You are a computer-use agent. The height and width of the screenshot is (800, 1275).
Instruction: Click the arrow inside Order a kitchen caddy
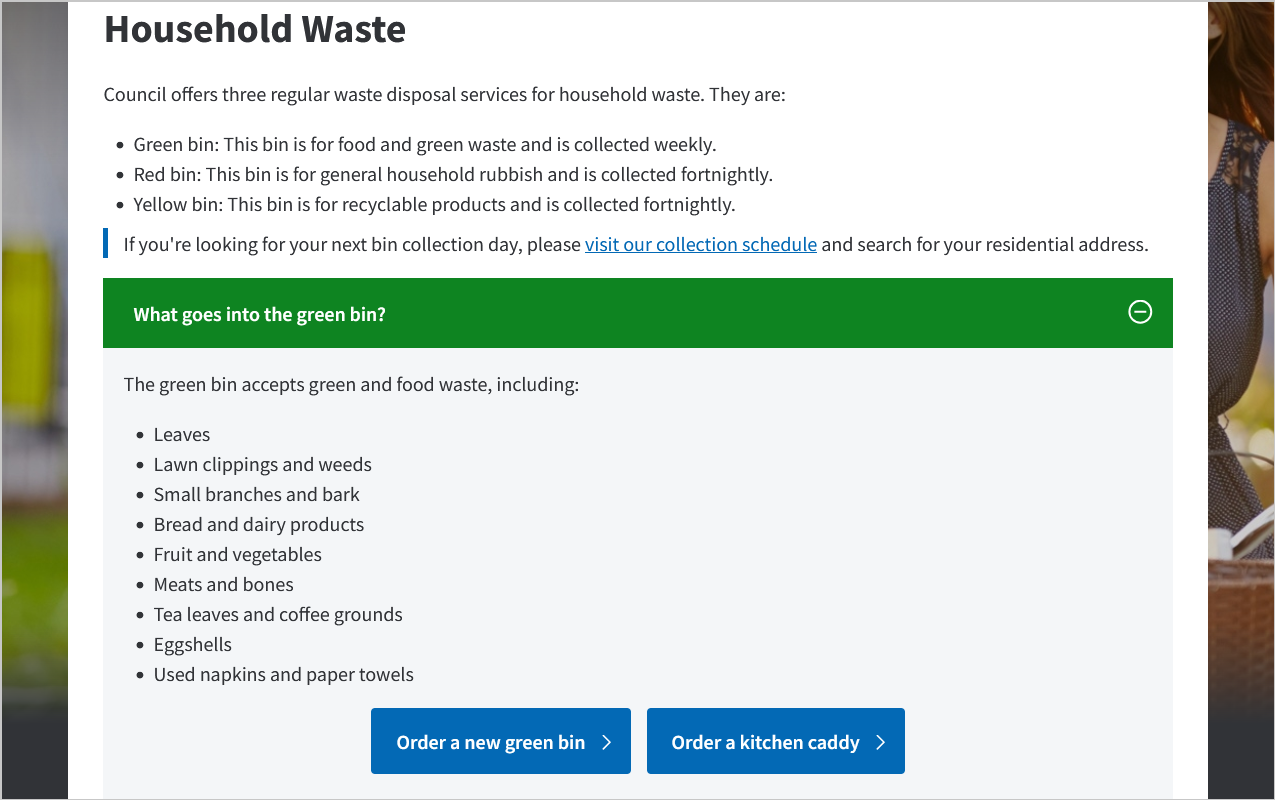coord(881,741)
